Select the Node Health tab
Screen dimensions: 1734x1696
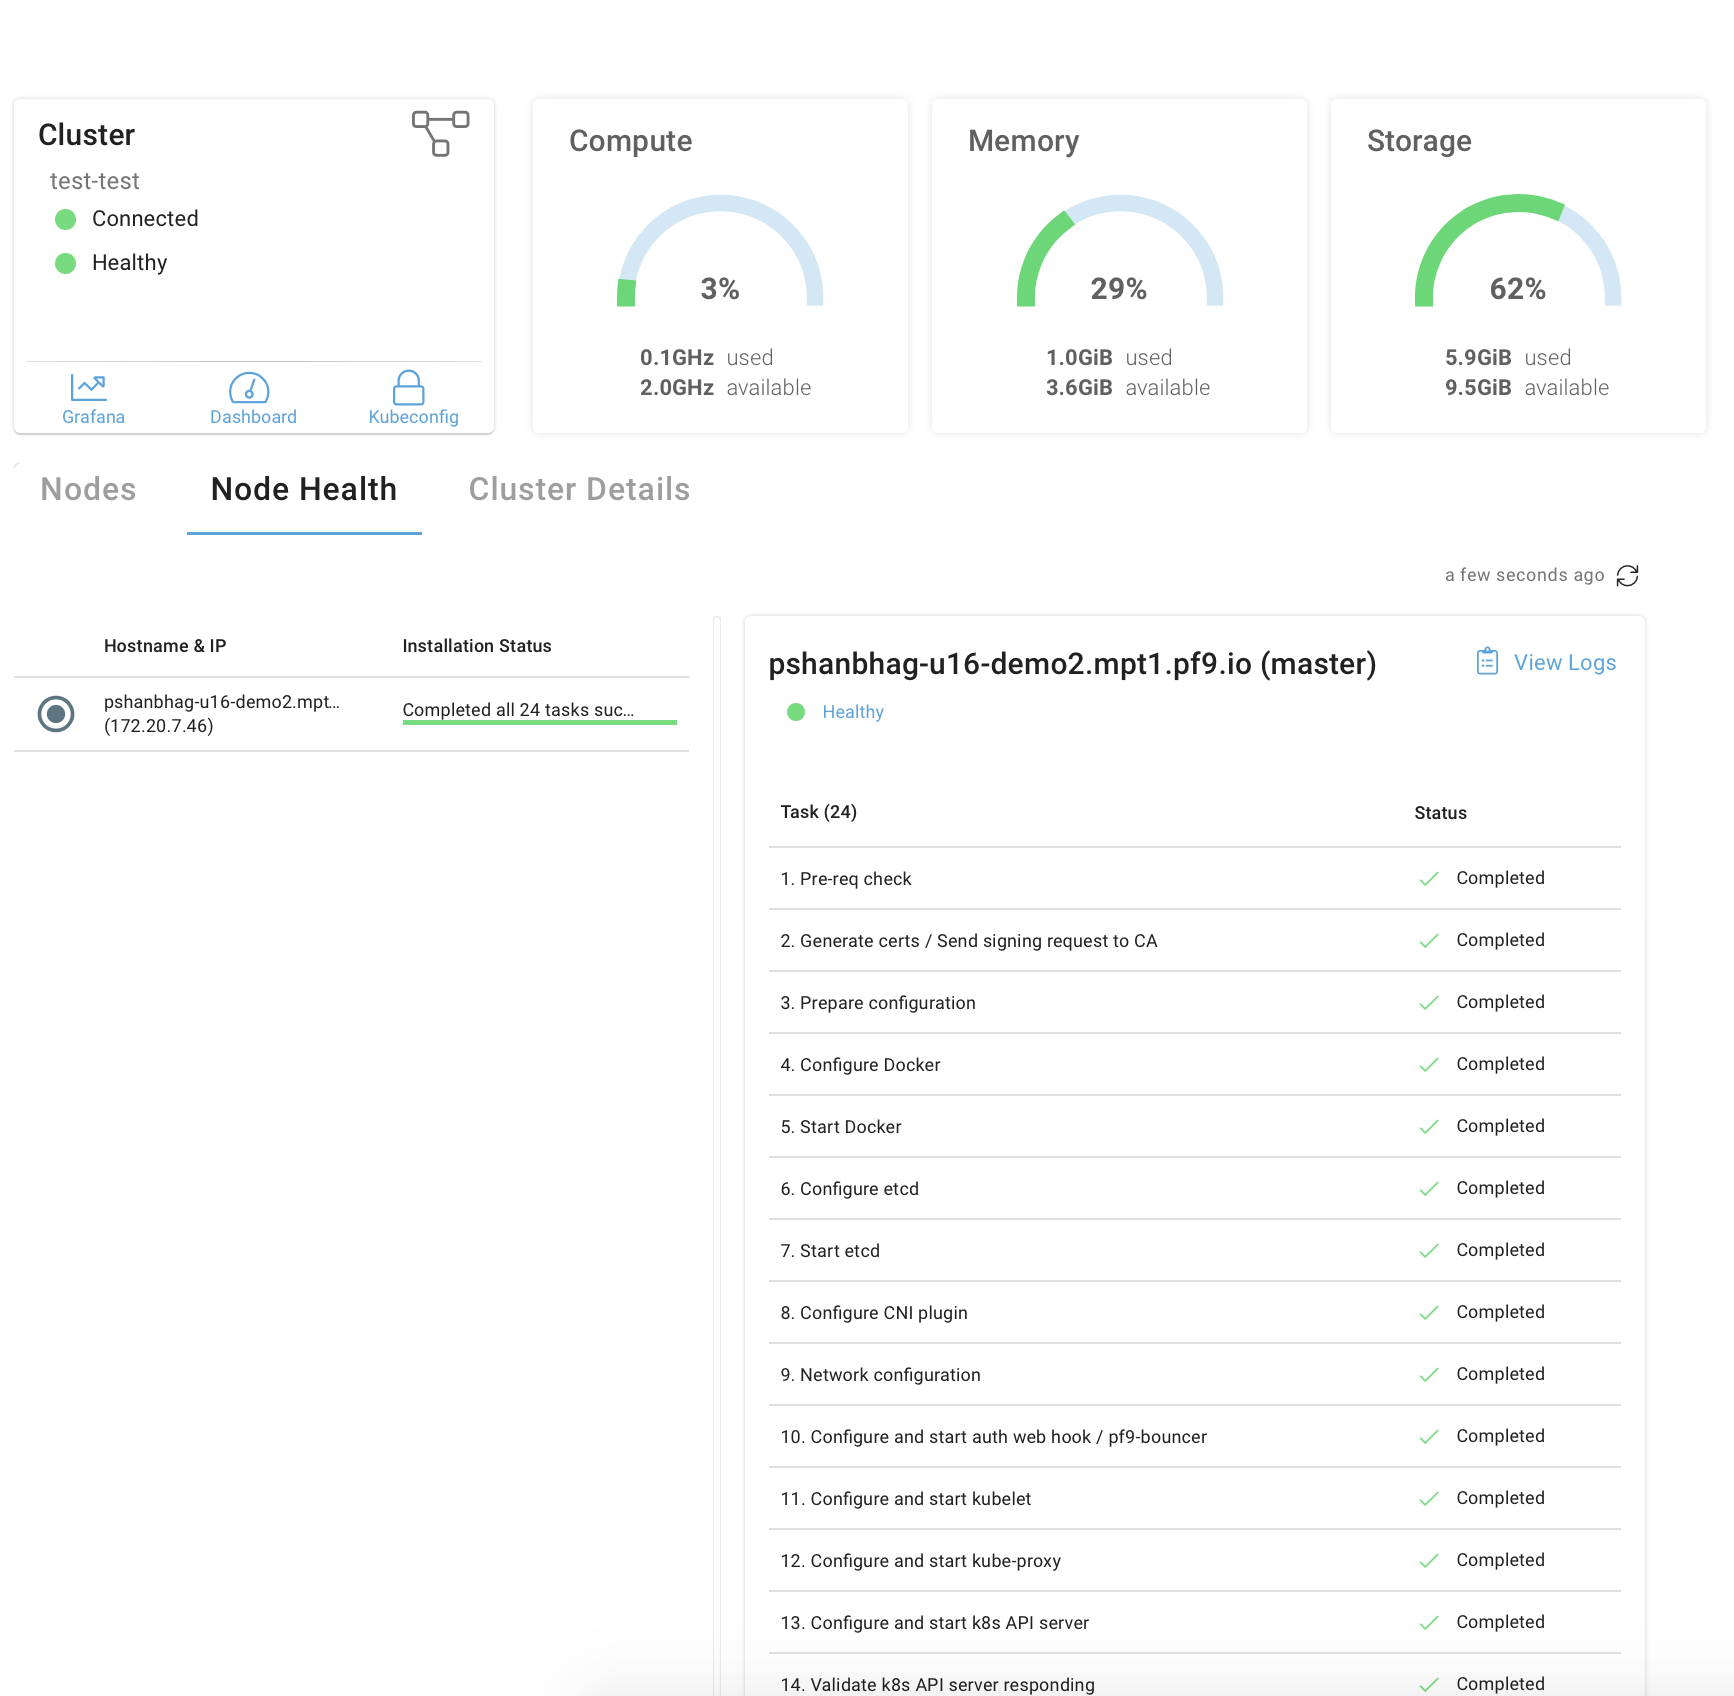tap(304, 489)
